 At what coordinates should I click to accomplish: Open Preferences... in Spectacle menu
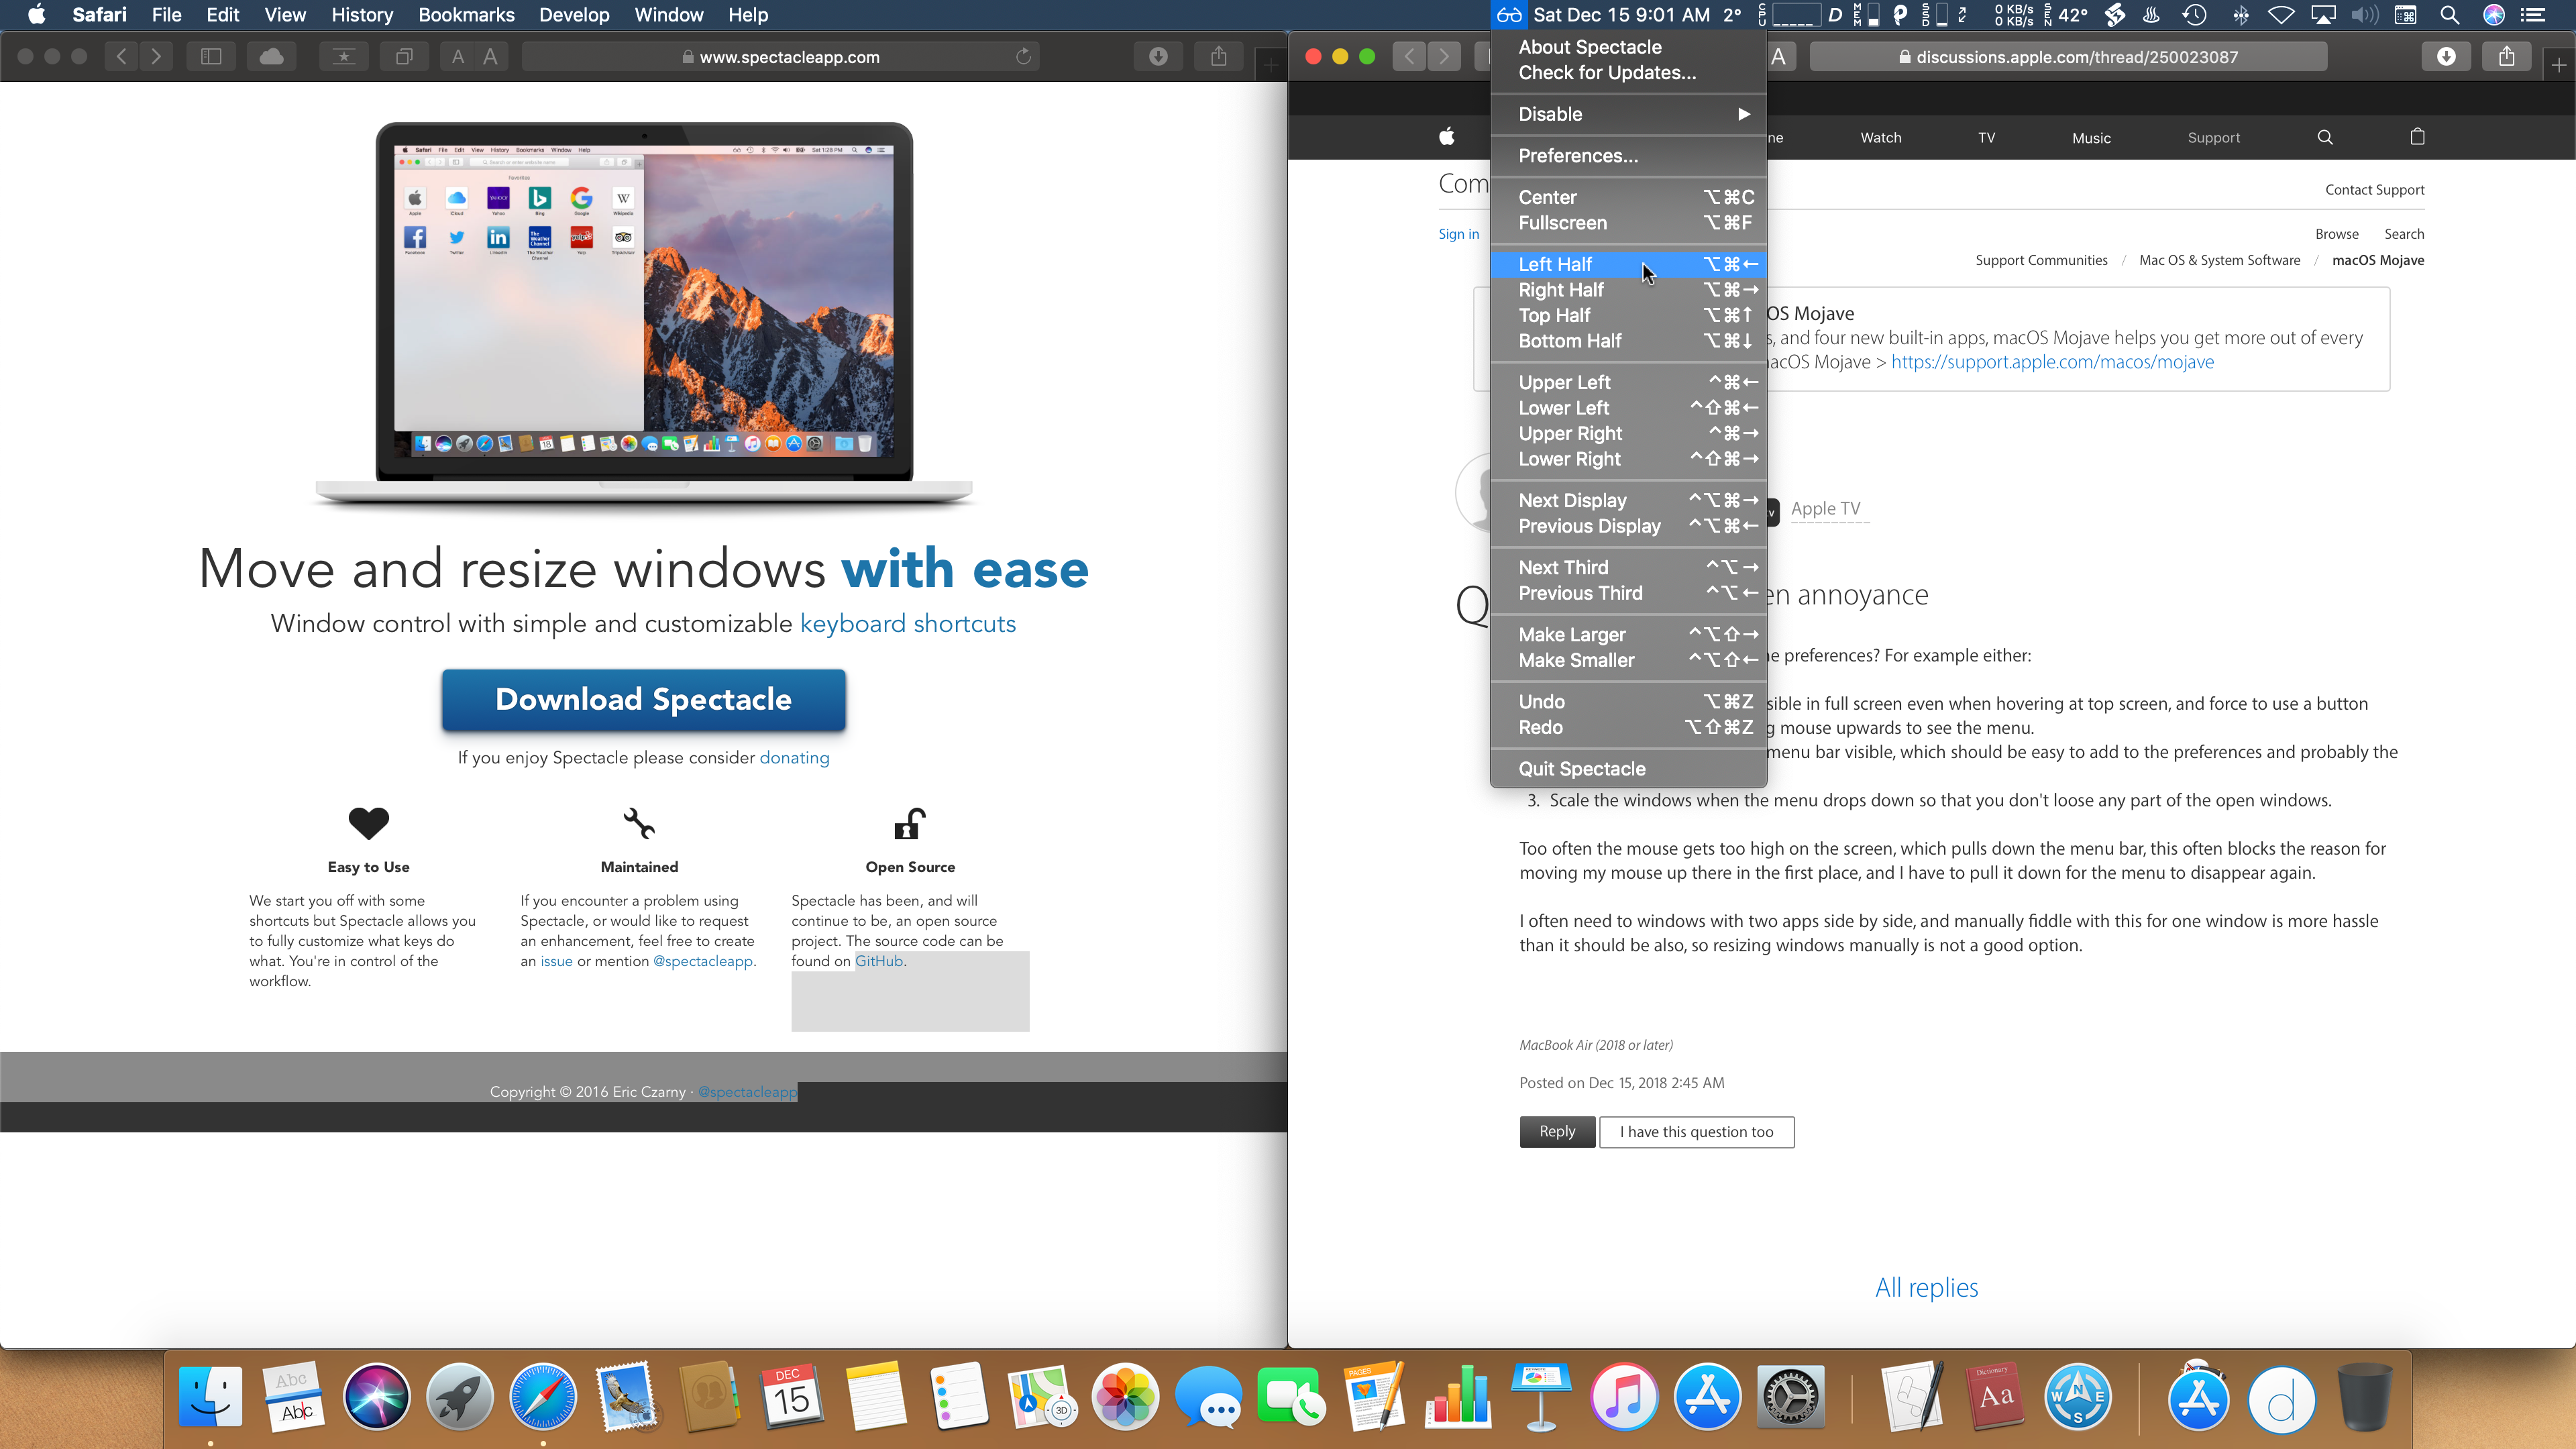coord(1577,156)
